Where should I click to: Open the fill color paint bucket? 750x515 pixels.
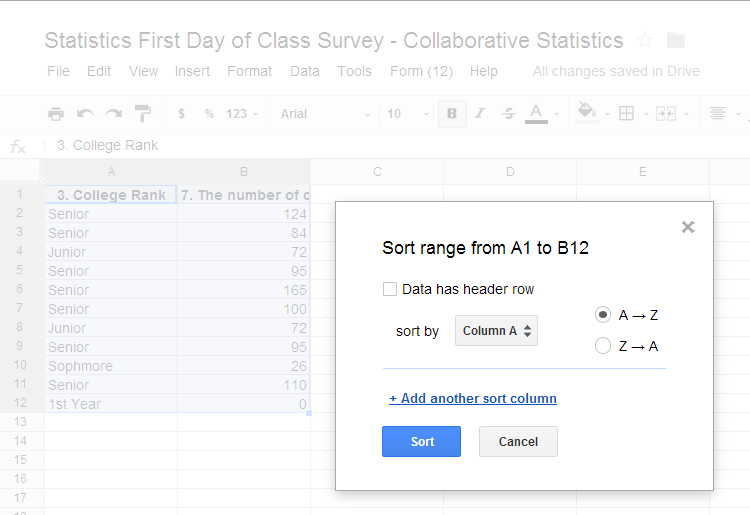click(587, 113)
